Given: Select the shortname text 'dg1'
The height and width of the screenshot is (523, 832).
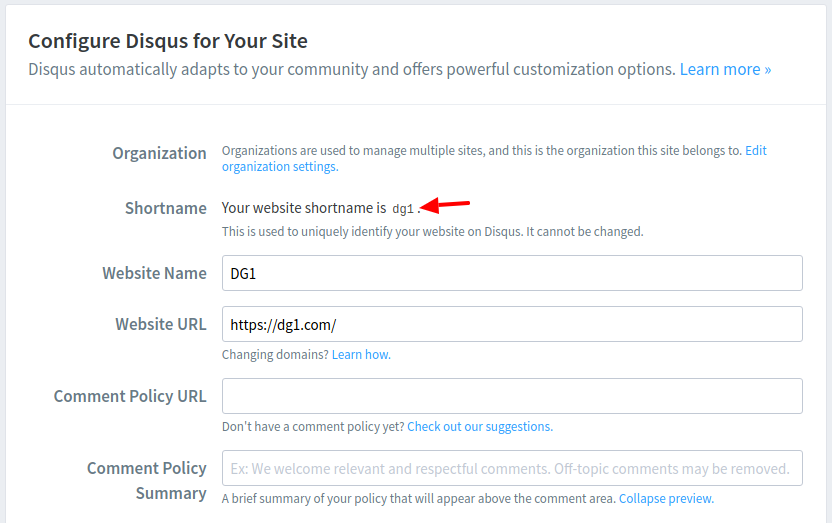Looking at the screenshot, I should pyautogui.click(x=403, y=208).
